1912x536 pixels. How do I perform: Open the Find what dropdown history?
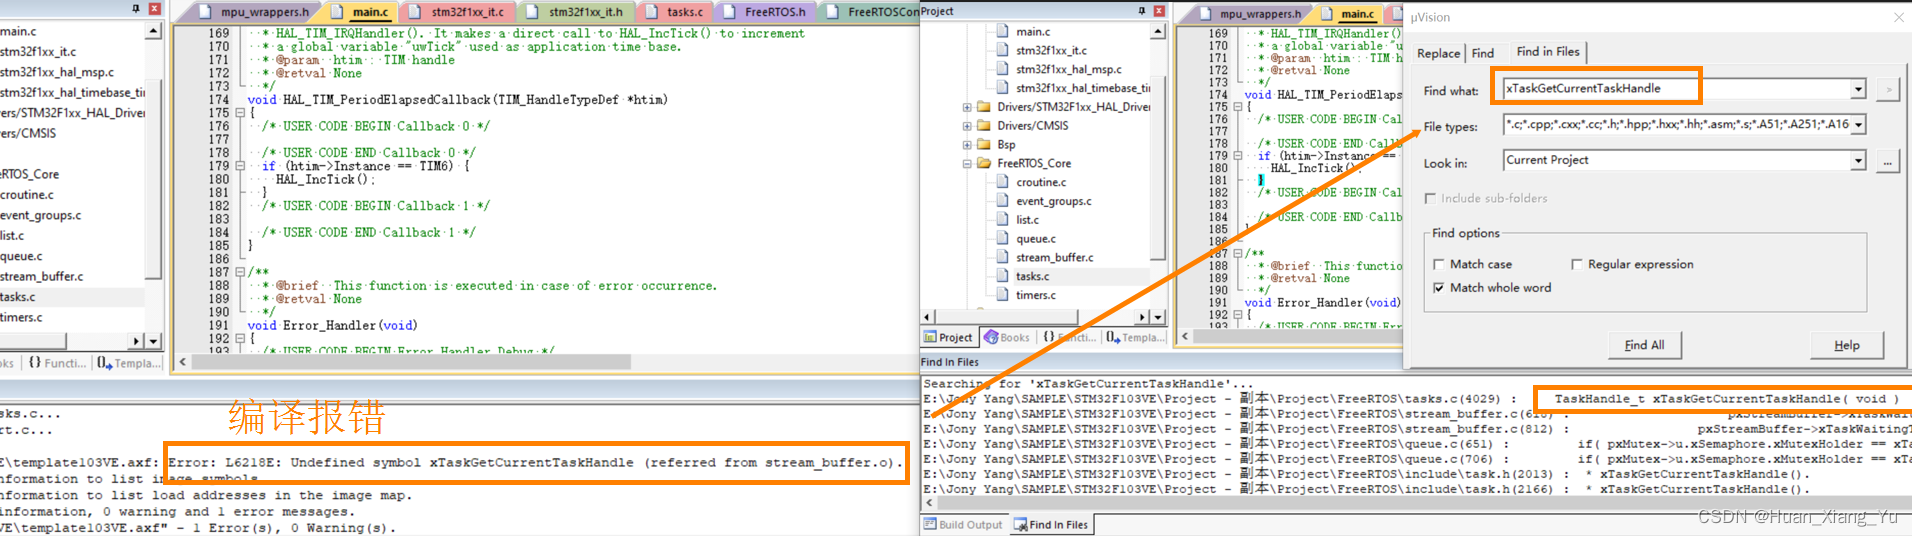click(1858, 89)
